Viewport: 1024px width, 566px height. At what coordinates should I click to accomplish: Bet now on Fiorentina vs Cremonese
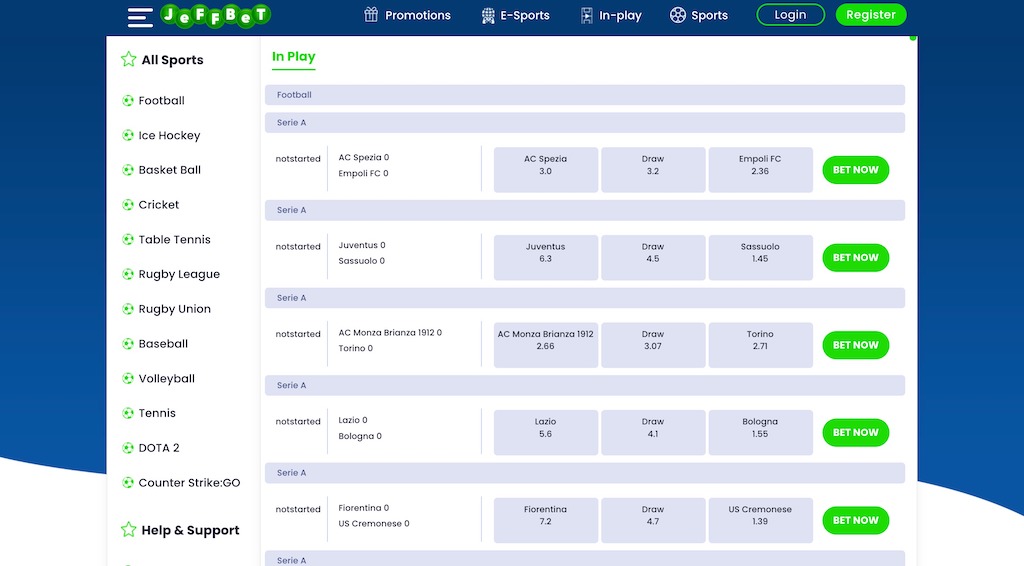point(856,520)
